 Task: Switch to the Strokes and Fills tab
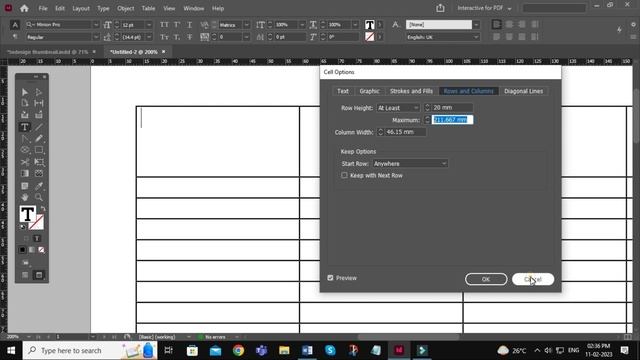pos(411,91)
